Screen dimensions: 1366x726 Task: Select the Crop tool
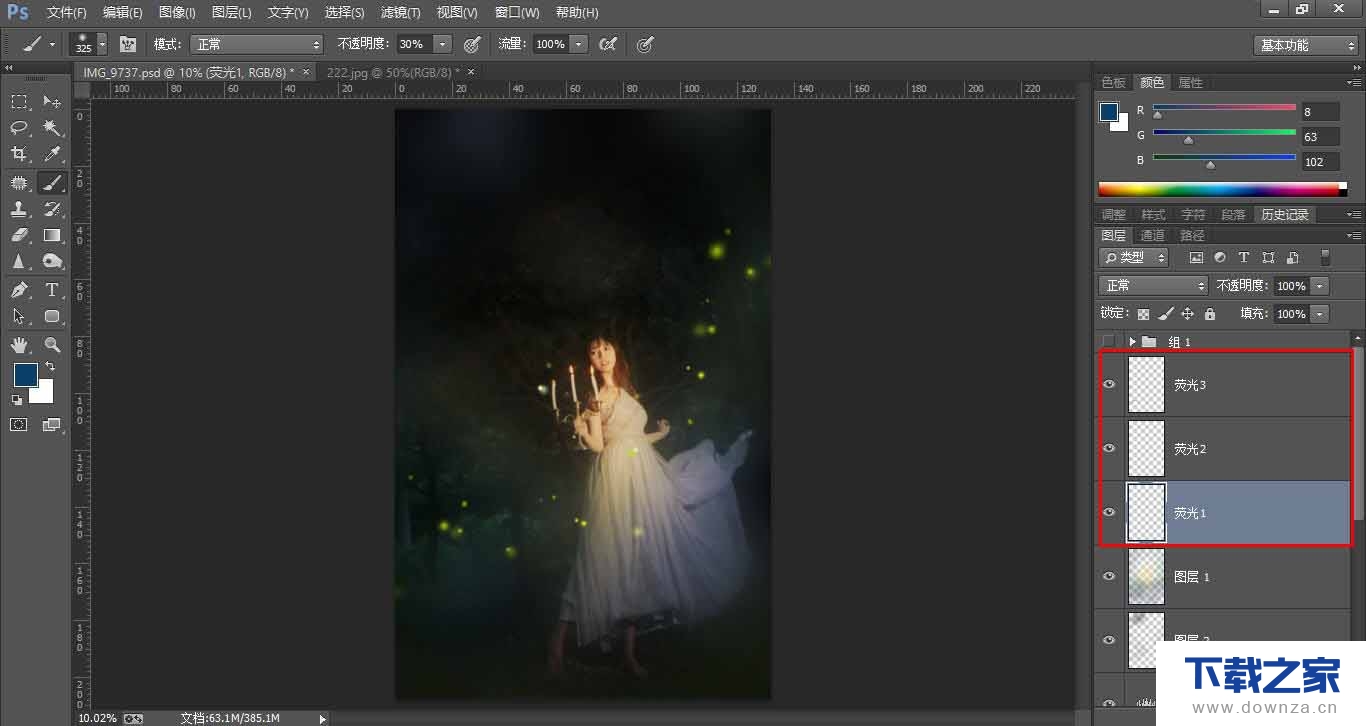point(19,154)
